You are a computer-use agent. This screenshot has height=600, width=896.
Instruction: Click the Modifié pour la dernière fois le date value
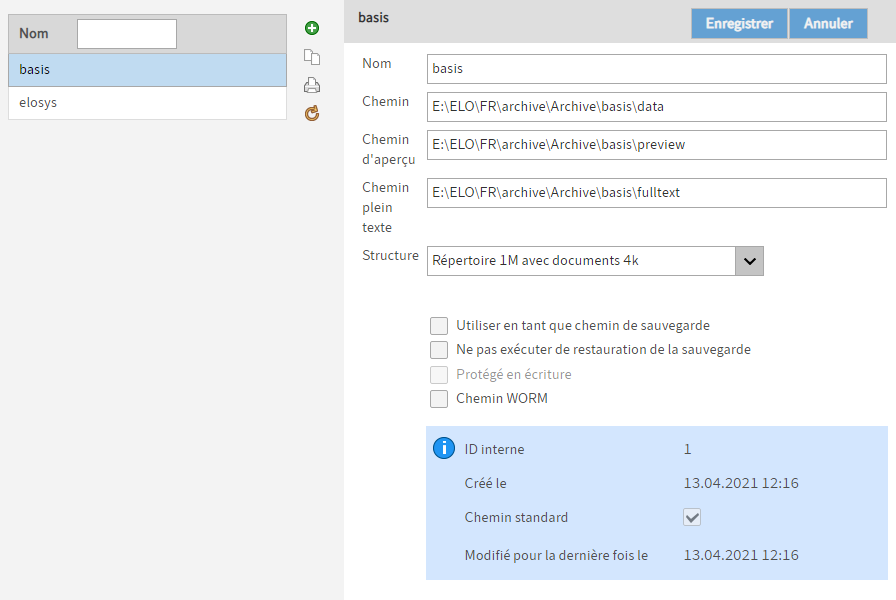point(741,555)
